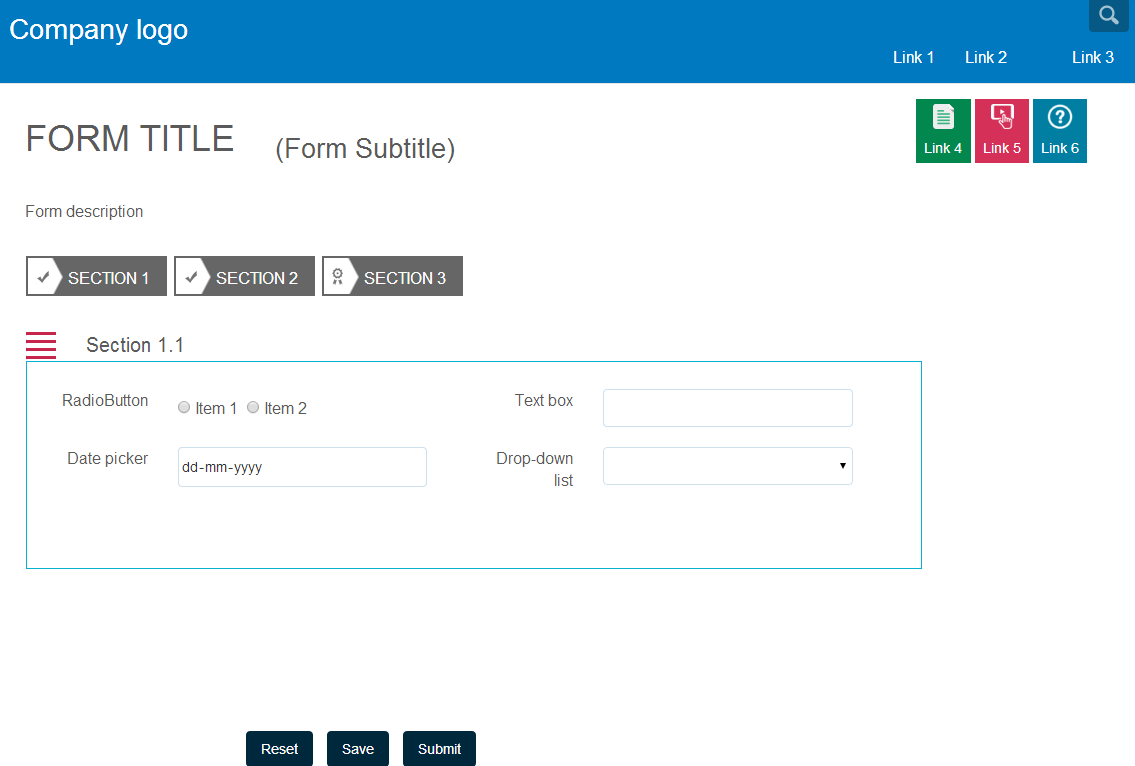Click the Date picker dd-mm-yyyy field
Image resolution: width=1135 pixels, height=766 pixels.
(302, 467)
